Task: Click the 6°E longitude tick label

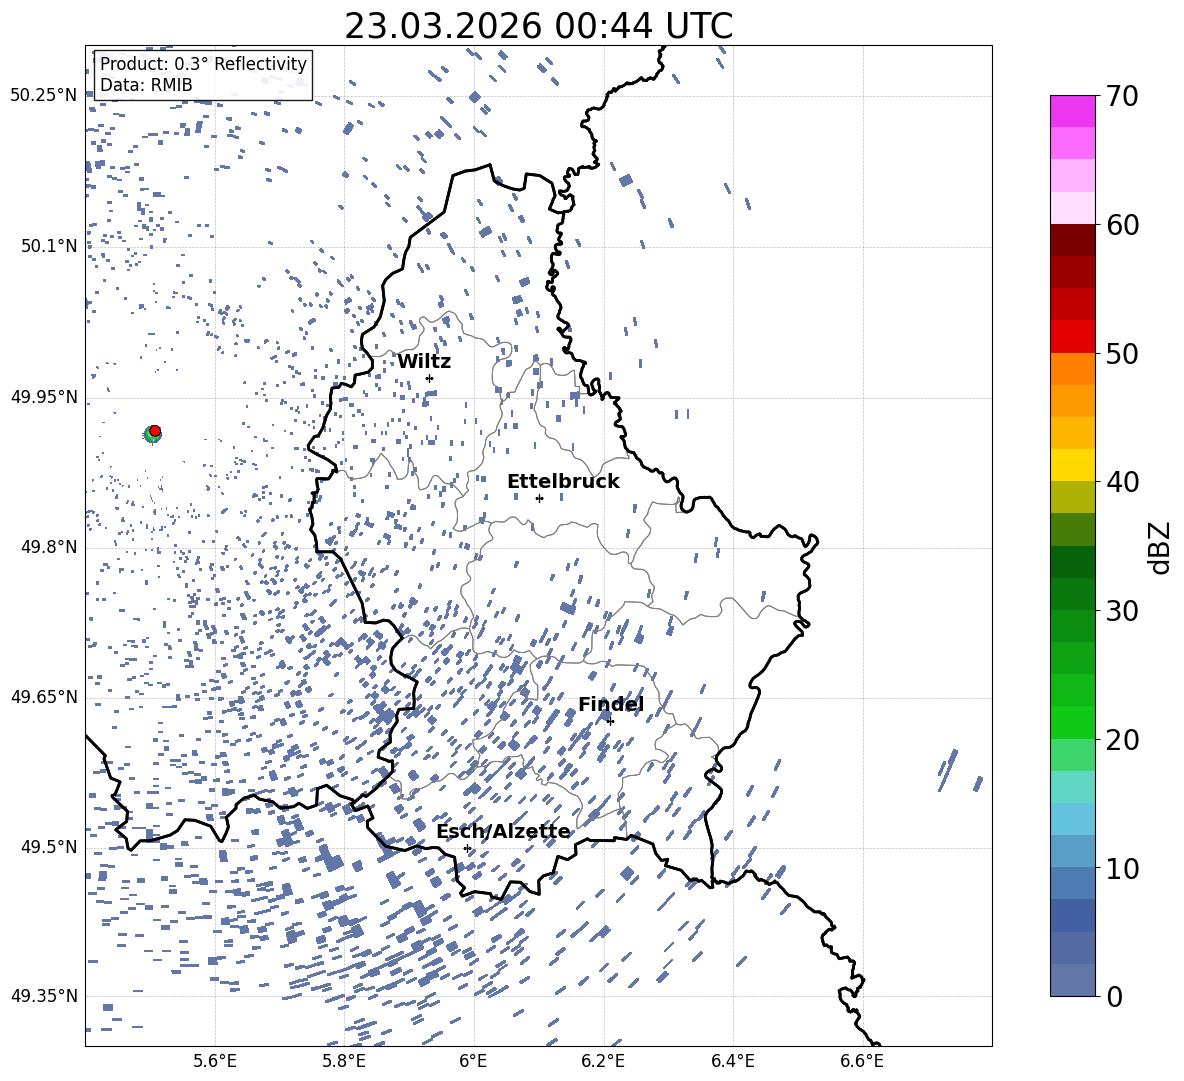Action: (473, 1061)
